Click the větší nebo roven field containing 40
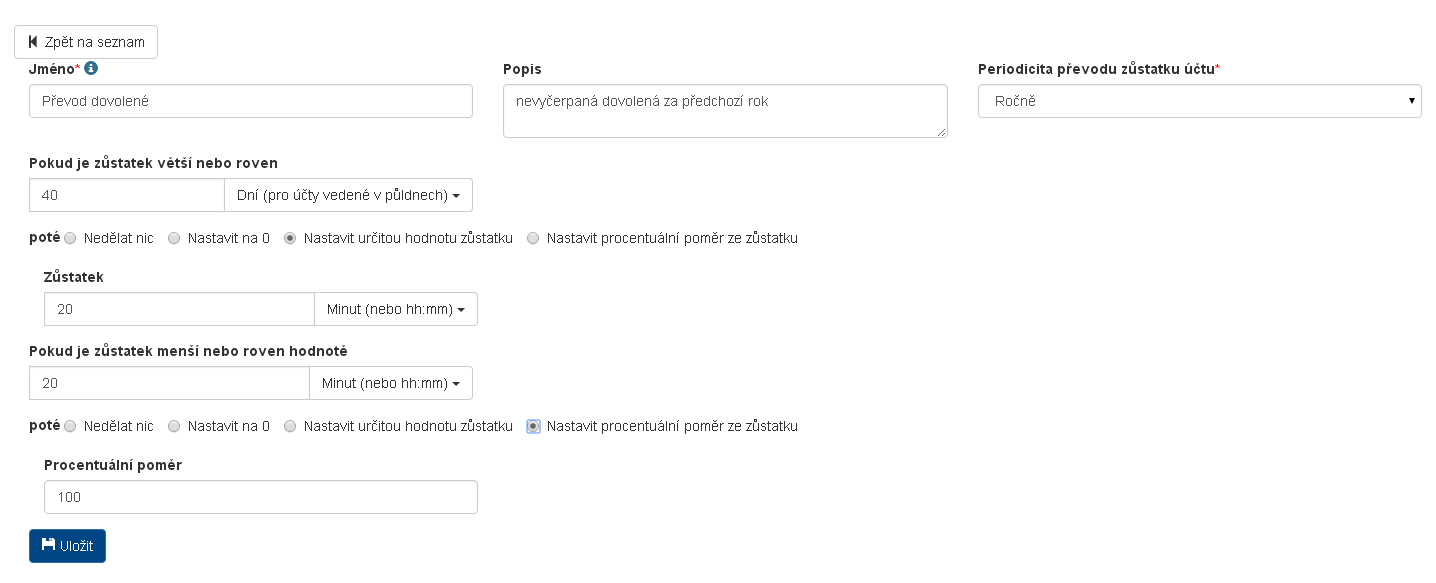This screenshot has height=583, width=1436. tap(126, 196)
